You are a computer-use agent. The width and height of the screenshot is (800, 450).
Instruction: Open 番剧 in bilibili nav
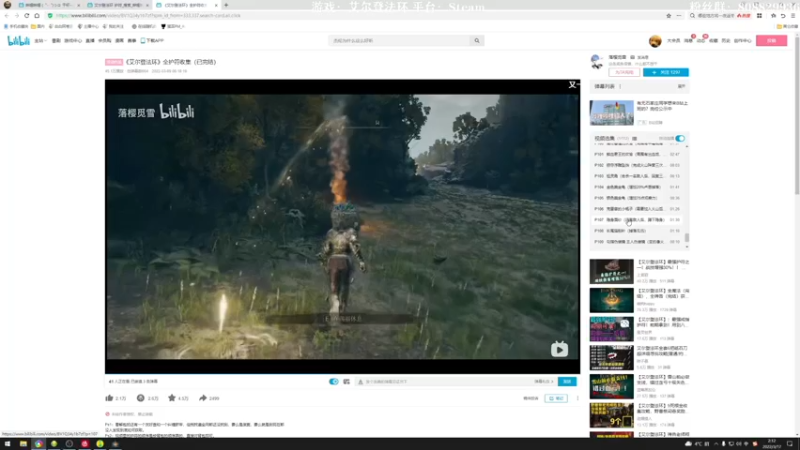click(56, 41)
